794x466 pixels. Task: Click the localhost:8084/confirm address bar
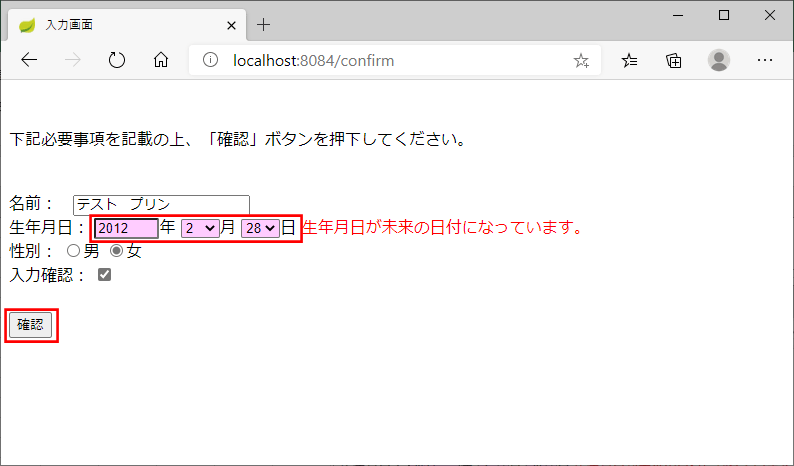click(x=395, y=60)
